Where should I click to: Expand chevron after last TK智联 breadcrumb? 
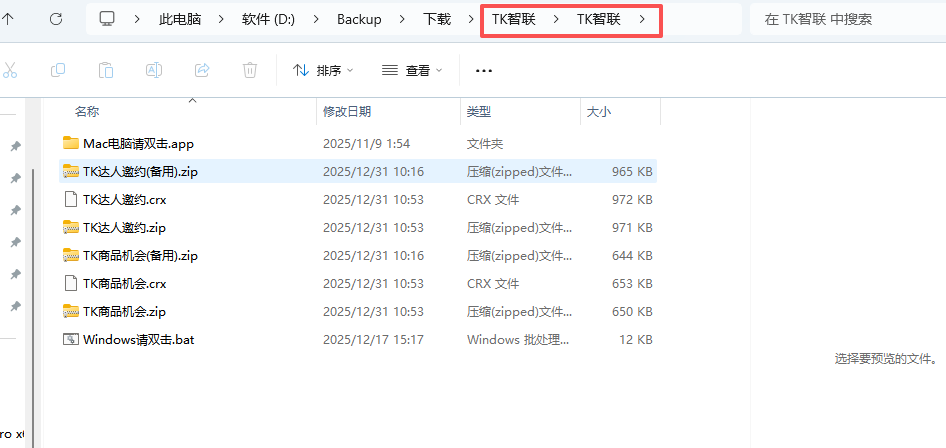[643, 19]
